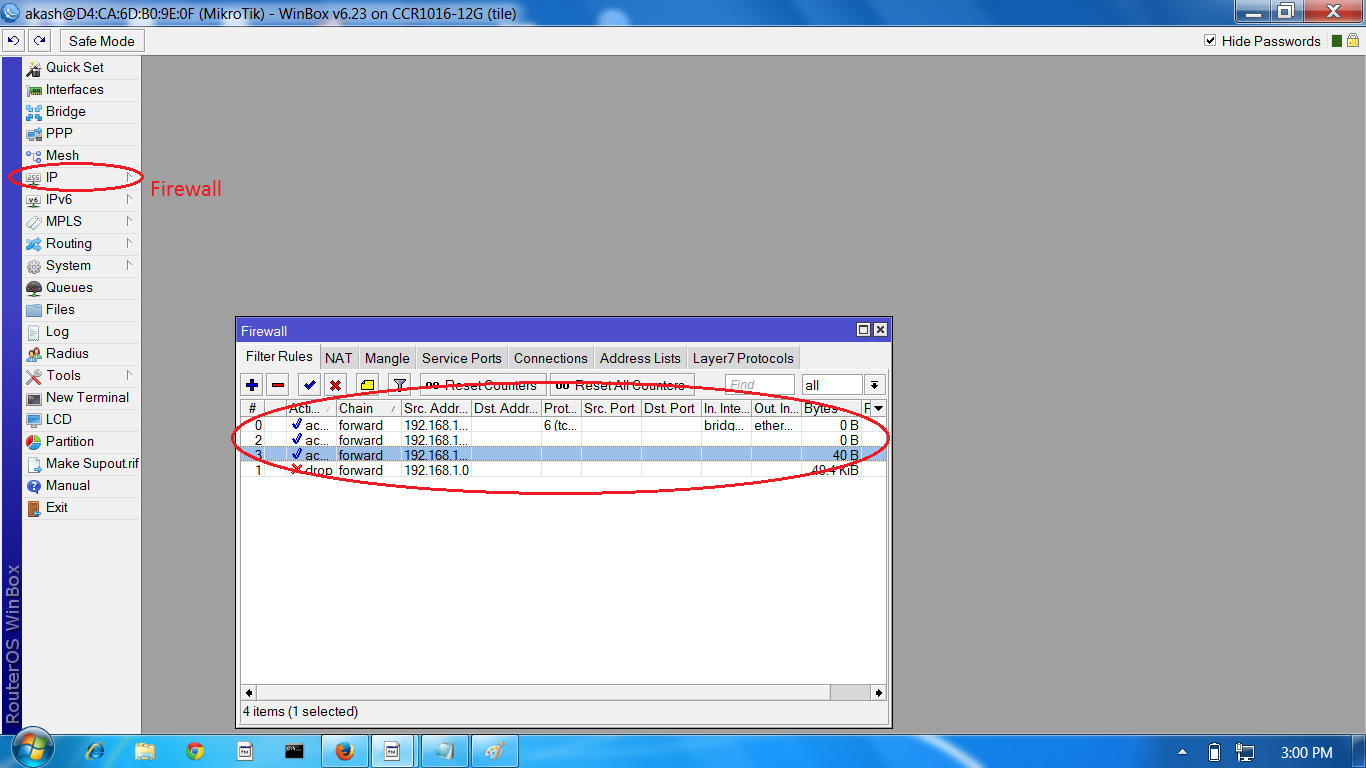Expand the System submenu
Screen dimensions: 1366x768
point(129,265)
